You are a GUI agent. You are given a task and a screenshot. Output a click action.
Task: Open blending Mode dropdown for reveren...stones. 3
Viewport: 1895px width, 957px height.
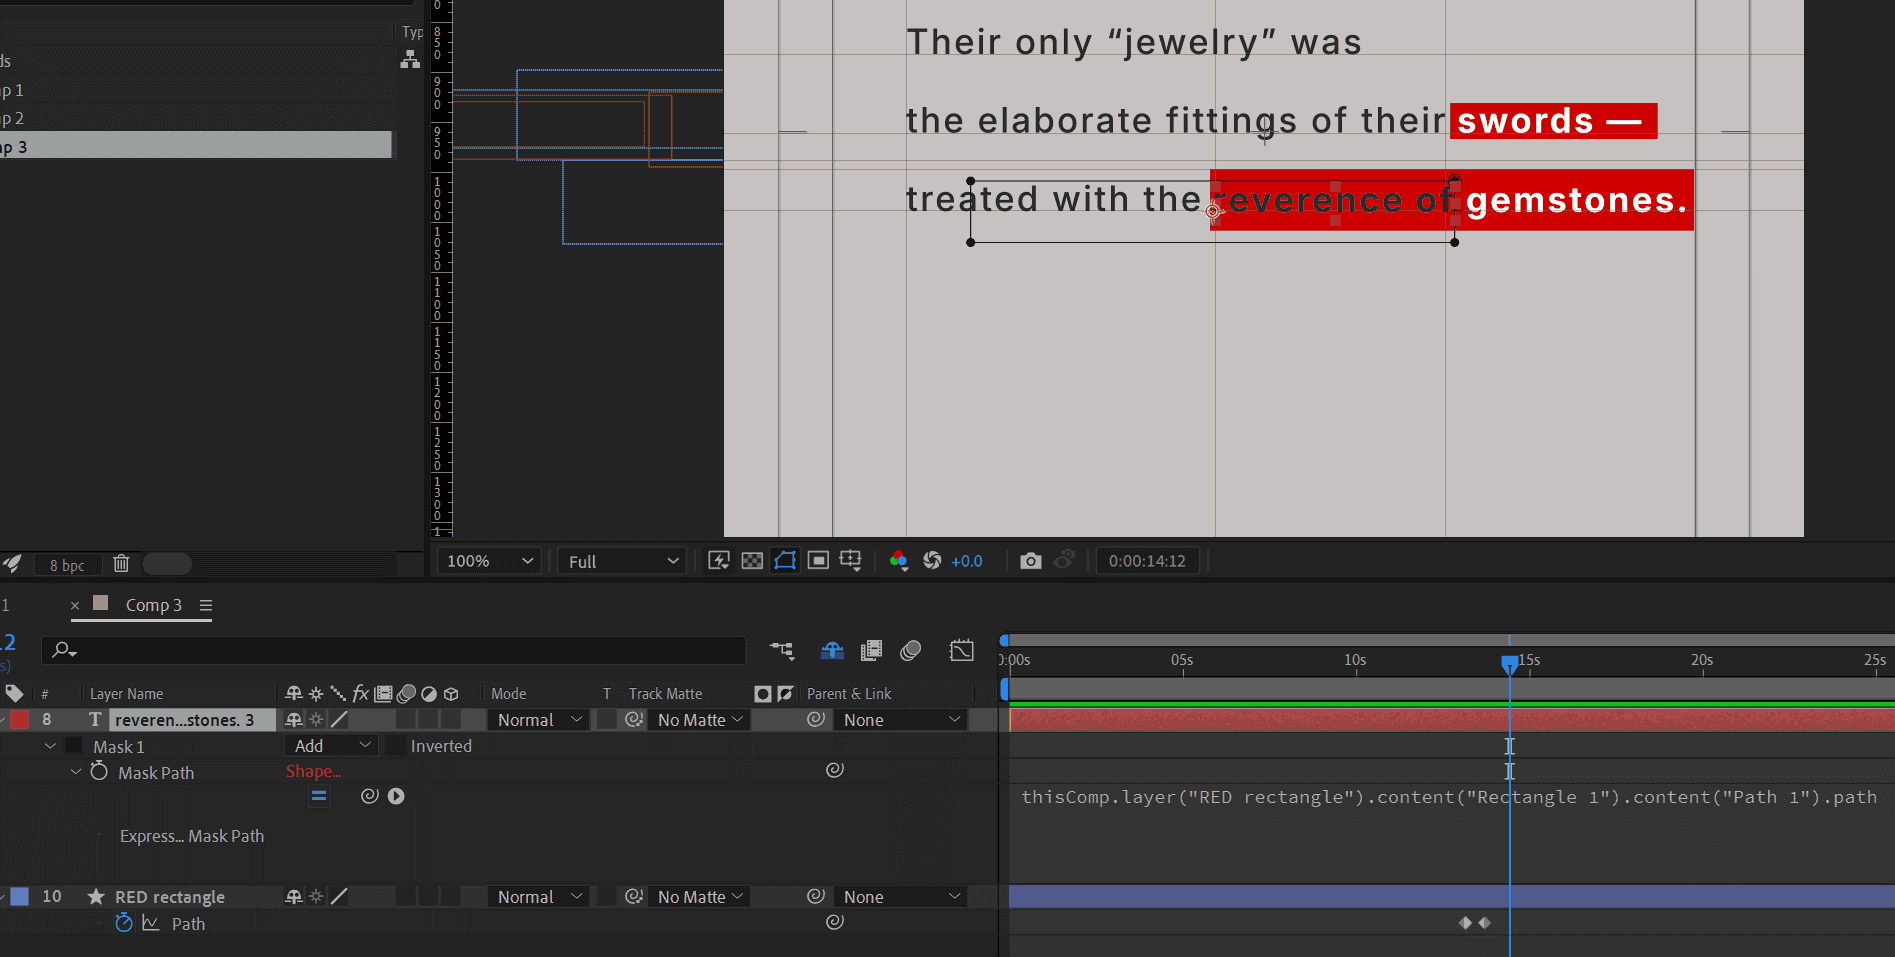click(x=538, y=720)
